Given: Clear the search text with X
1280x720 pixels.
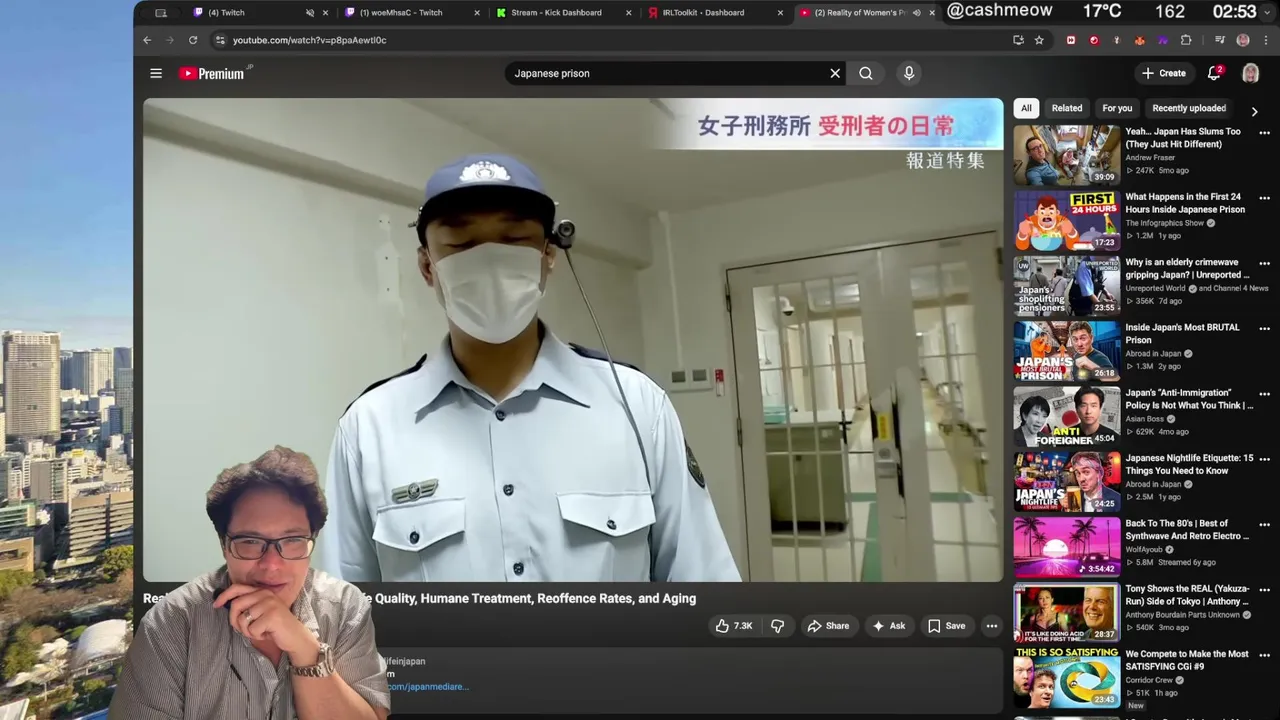Looking at the screenshot, I should (835, 73).
